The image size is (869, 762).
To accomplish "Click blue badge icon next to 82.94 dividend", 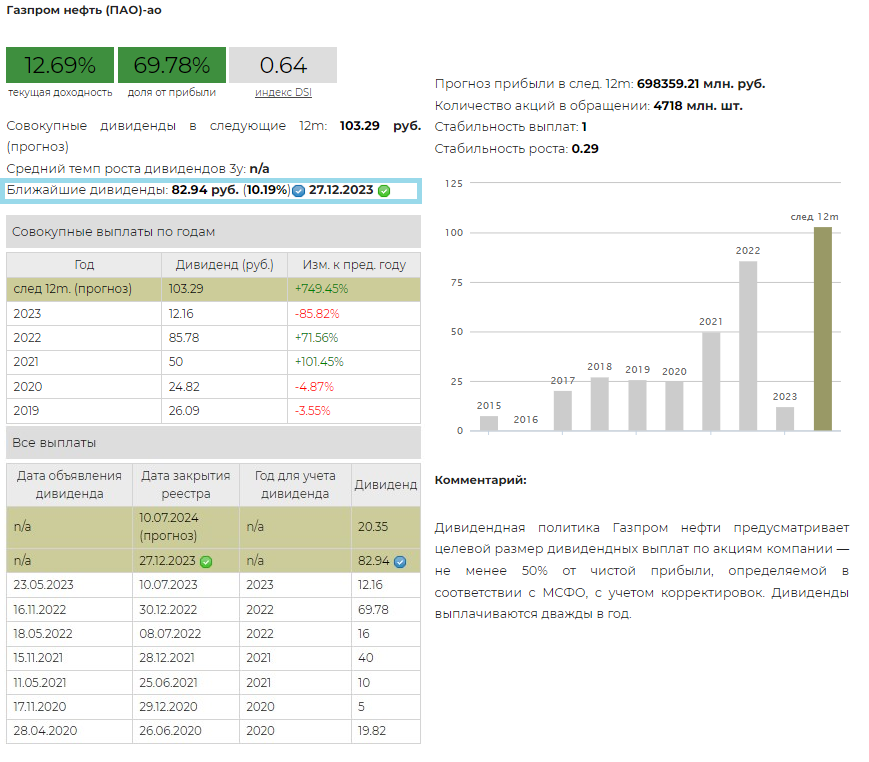I will [400, 562].
